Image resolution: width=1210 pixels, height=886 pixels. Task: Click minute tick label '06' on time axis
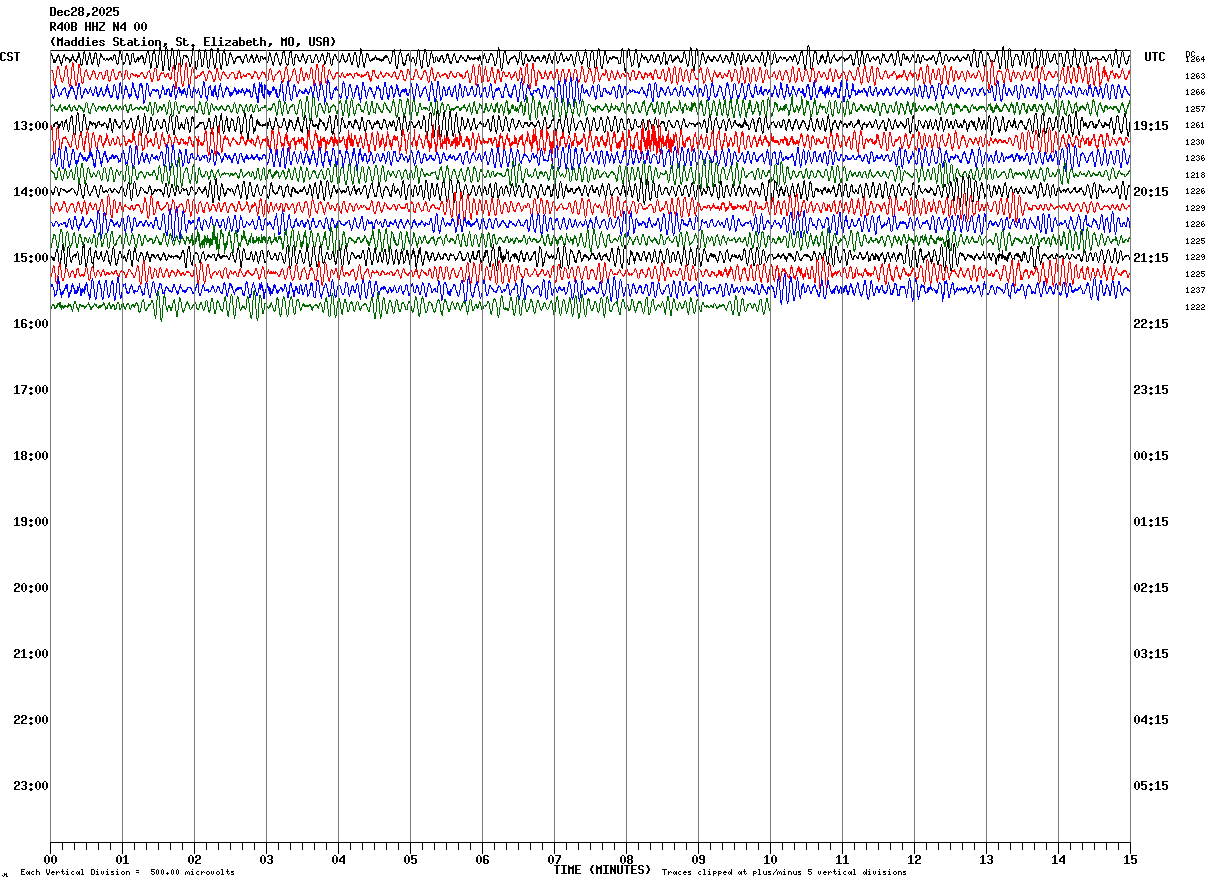pos(482,859)
